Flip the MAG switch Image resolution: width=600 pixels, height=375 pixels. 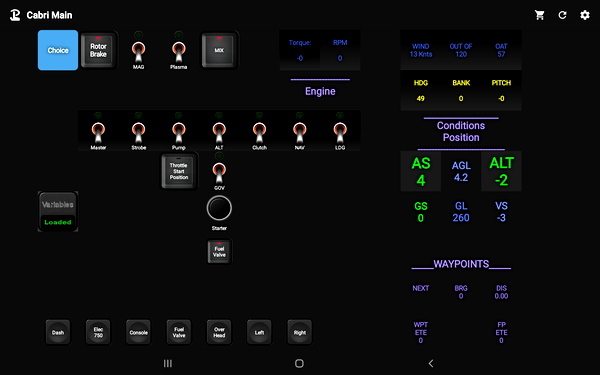coord(139,52)
